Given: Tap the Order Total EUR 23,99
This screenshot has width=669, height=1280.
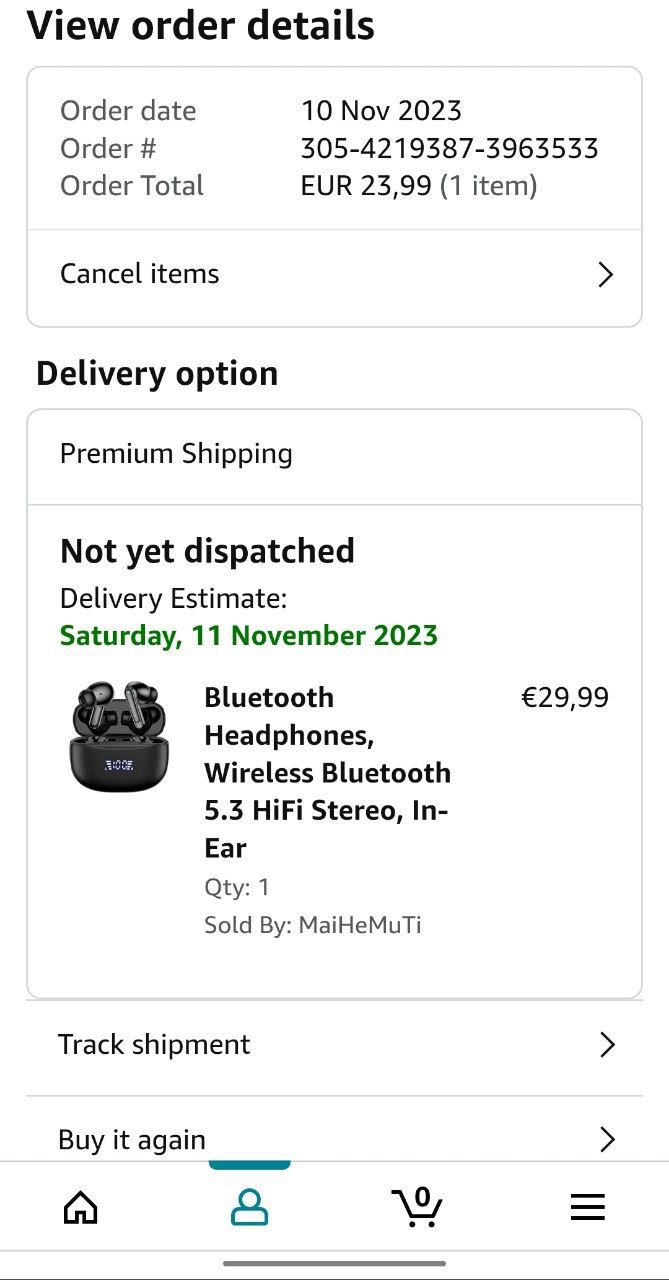Looking at the screenshot, I should (418, 186).
